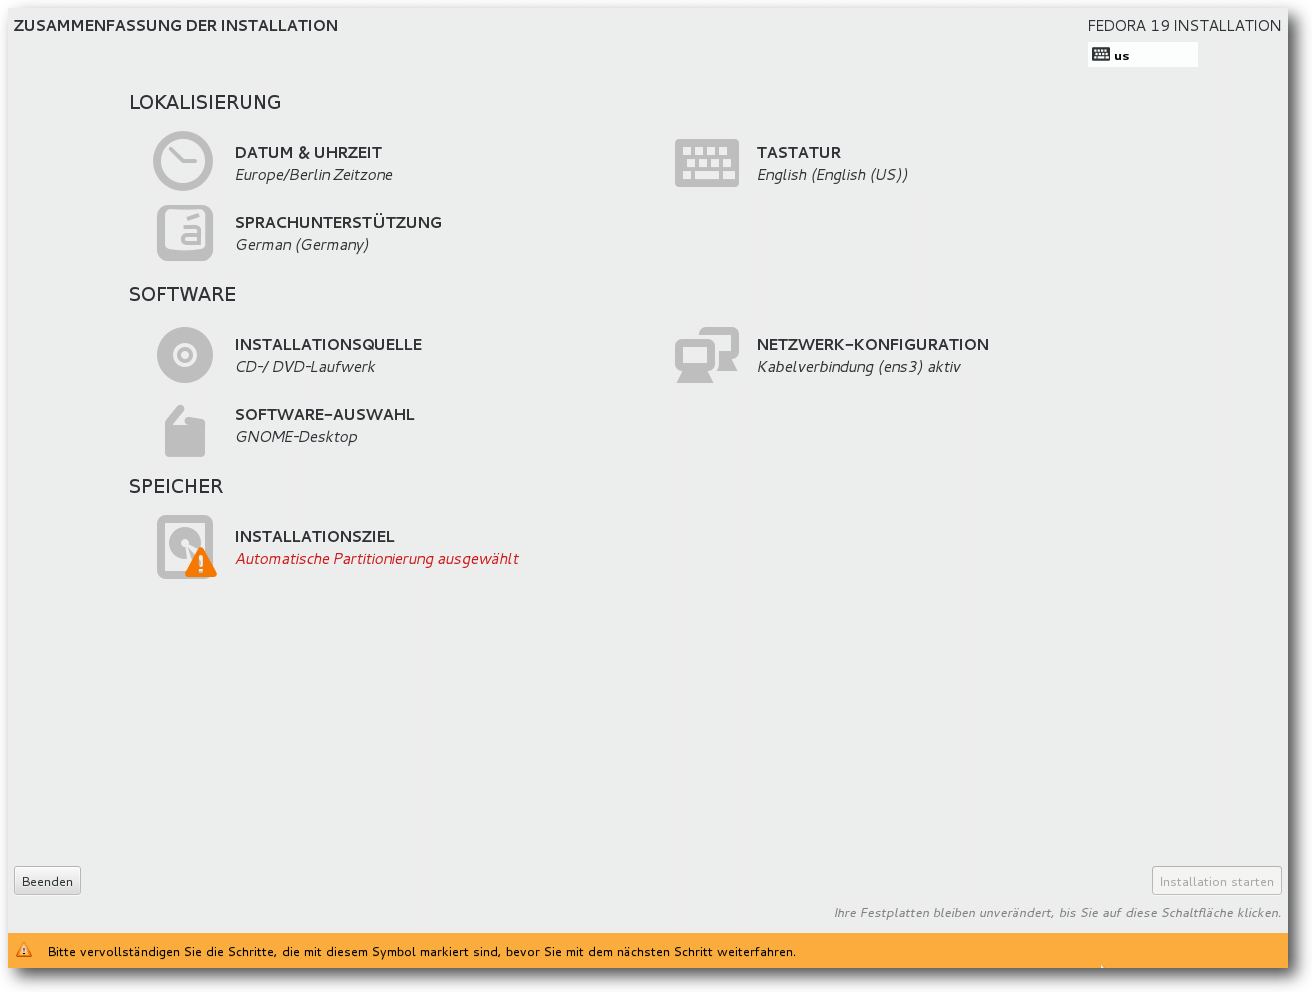The image size is (1312, 992).
Task: Click 'CD-/ DVD-Laufwerk' text
Action: pos(305,367)
